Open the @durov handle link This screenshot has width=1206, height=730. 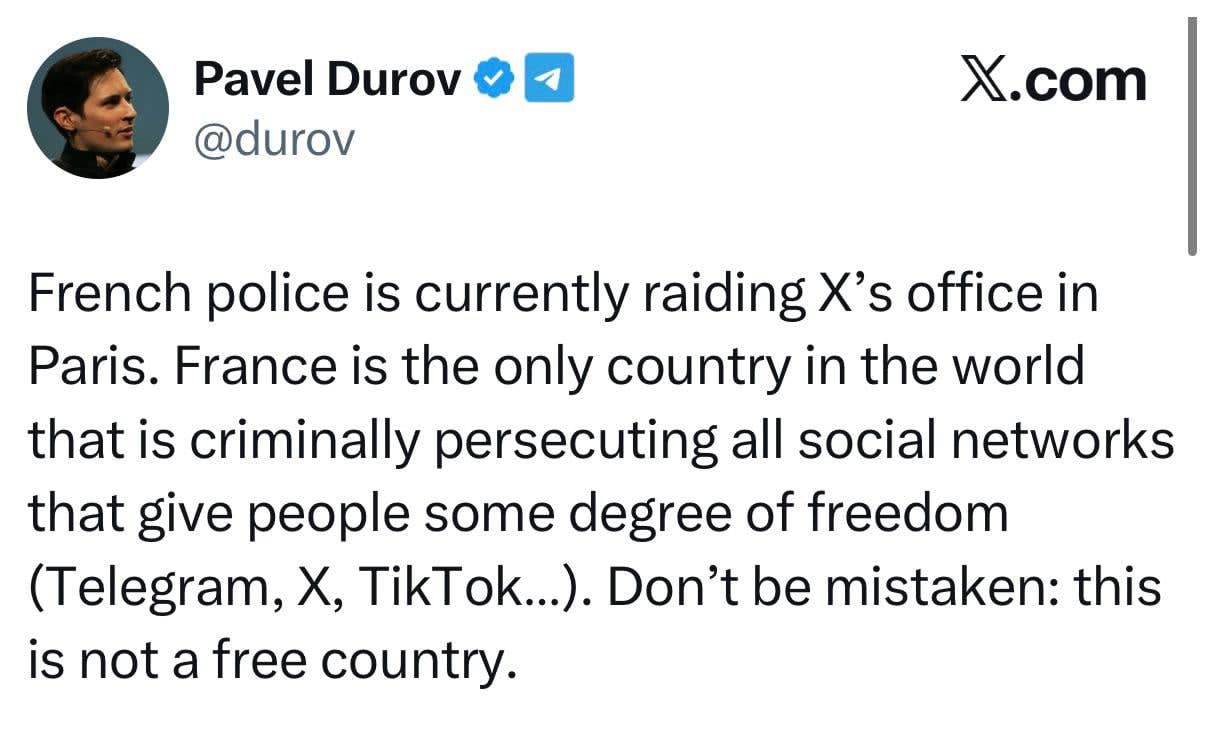click(273, 141)
